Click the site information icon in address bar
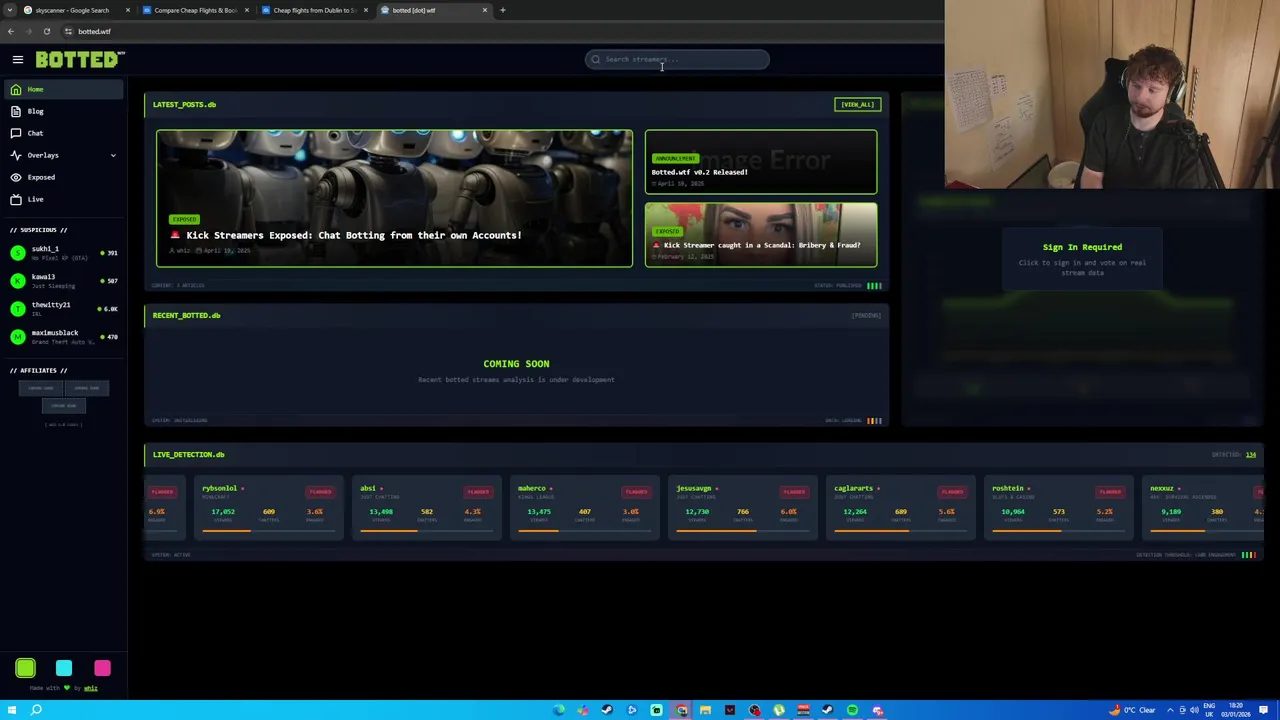The width and height of the screenshot is (1280, 720). (x=69, y=31)
